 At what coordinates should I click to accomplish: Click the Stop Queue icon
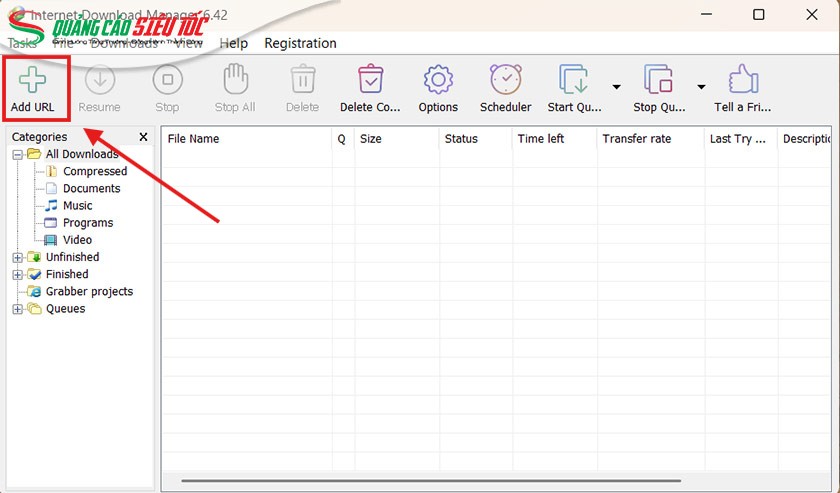coord(658,79)
